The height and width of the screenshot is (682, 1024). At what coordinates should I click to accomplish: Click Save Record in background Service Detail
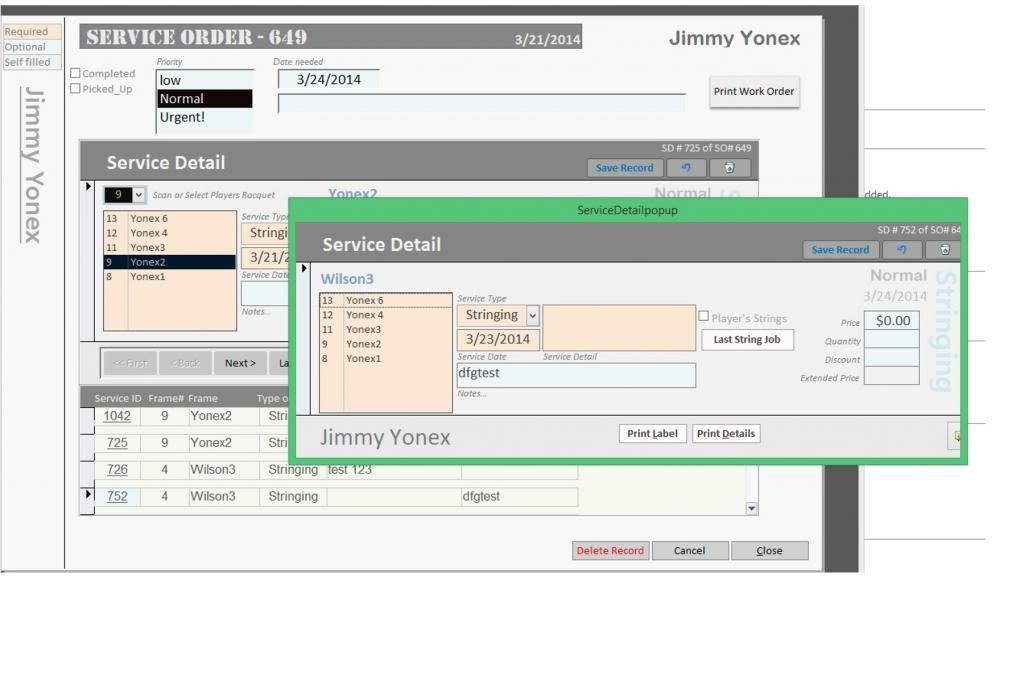point(624,168)
